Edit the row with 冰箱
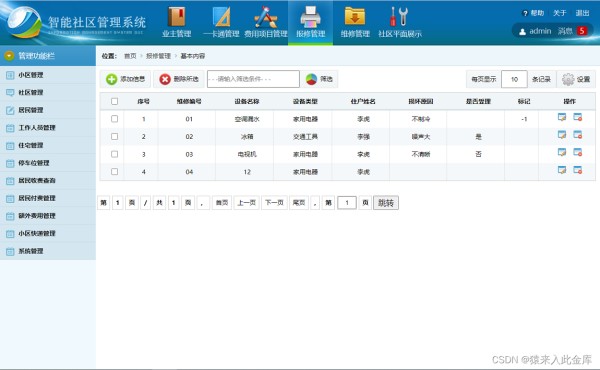Screen dimensions: 600x370 click(562, 135)
